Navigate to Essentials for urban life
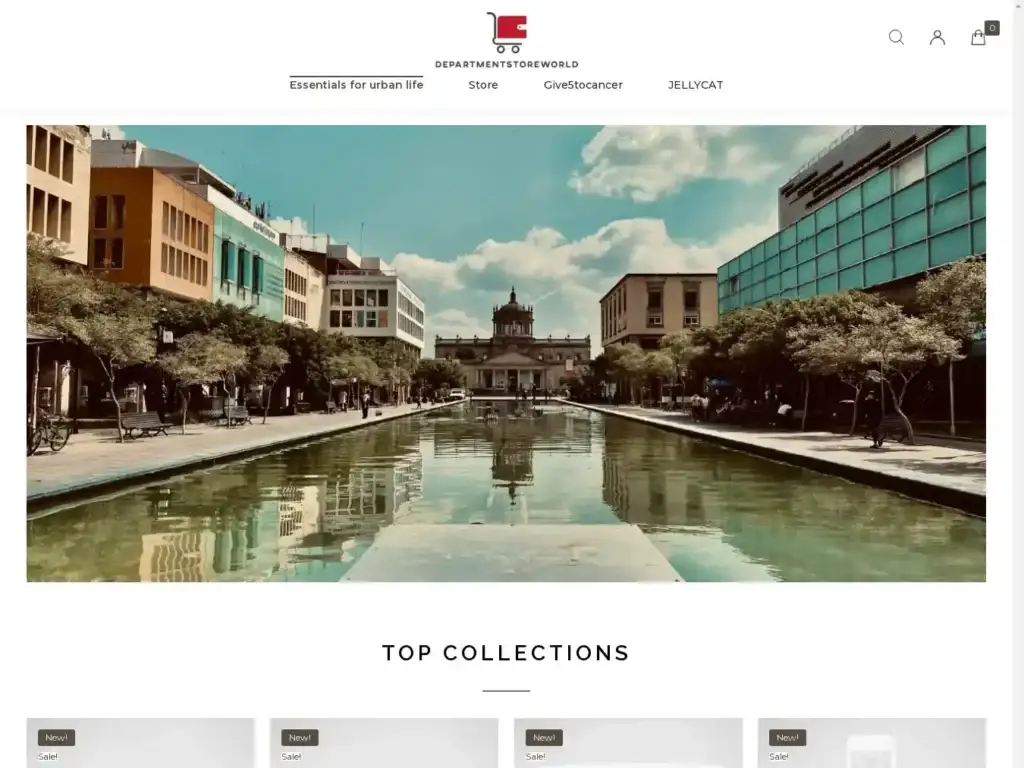The image size is (1024, 768). pos(355,85)
